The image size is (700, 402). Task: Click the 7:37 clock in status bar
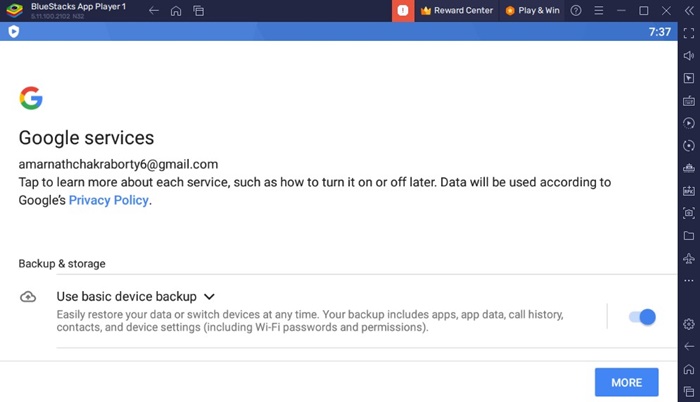pyautogui.click(x=659, y=32)
